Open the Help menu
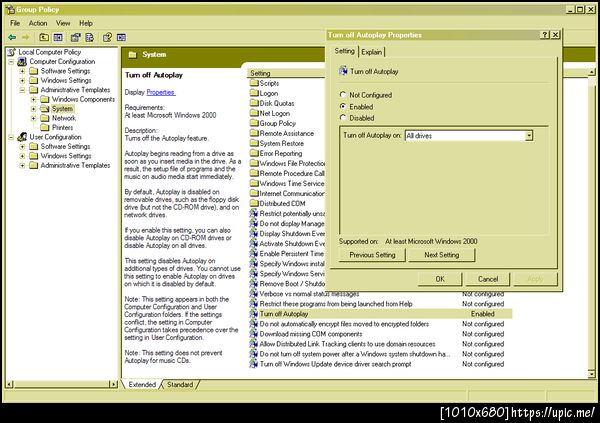 coord(86,23)
